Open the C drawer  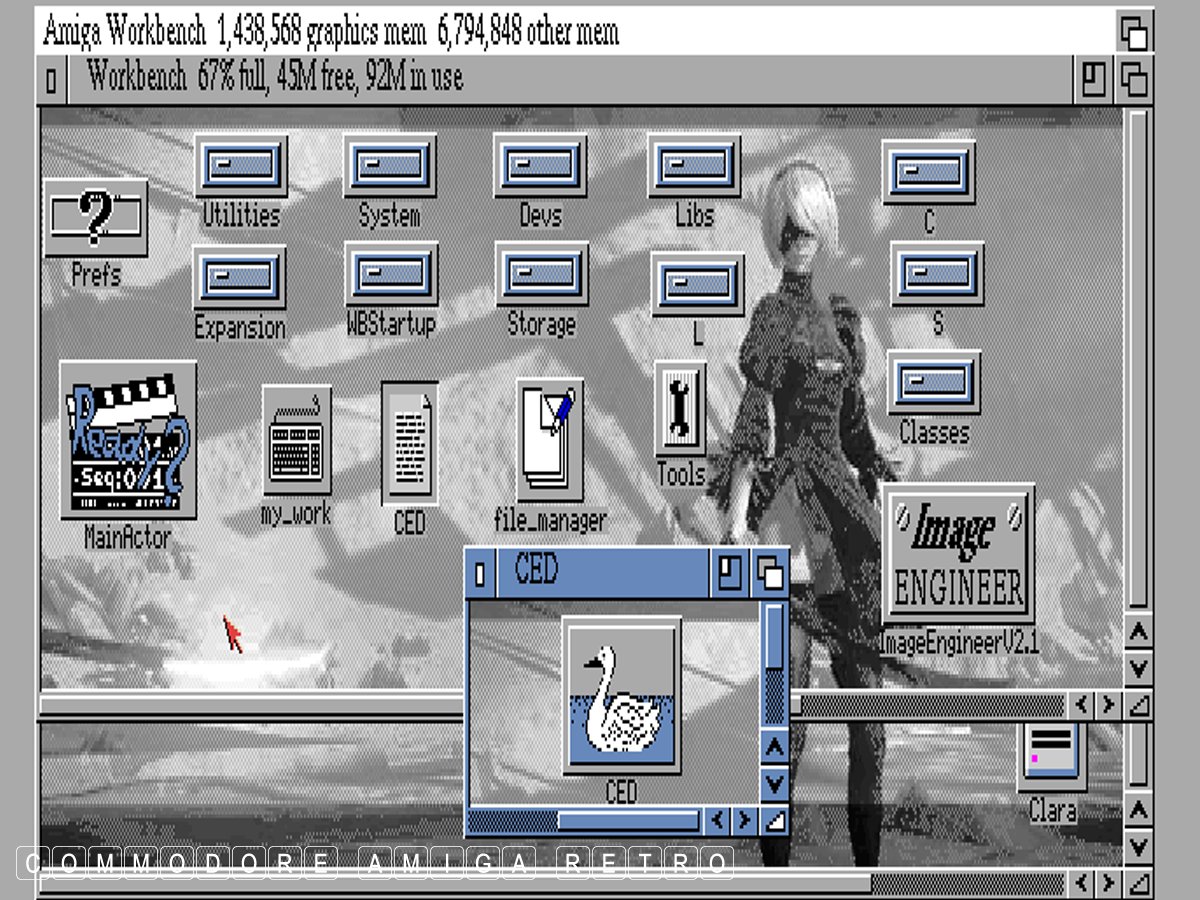pos(929,172)
